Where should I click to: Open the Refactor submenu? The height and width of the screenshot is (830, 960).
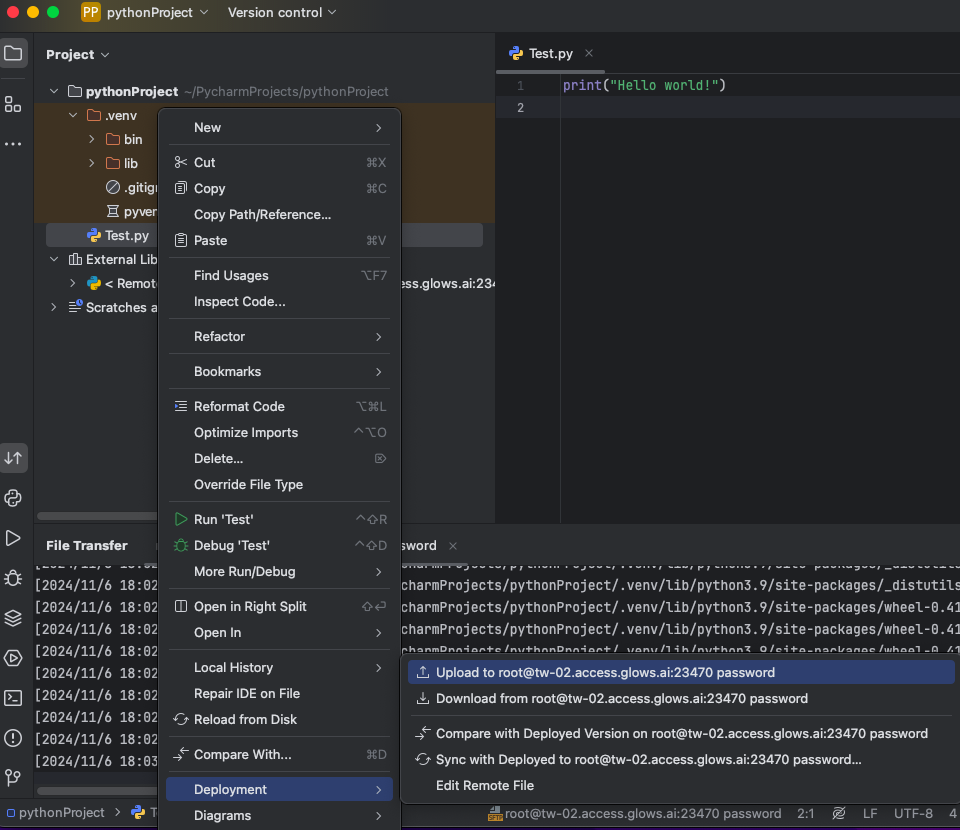(x=279, y=336)
